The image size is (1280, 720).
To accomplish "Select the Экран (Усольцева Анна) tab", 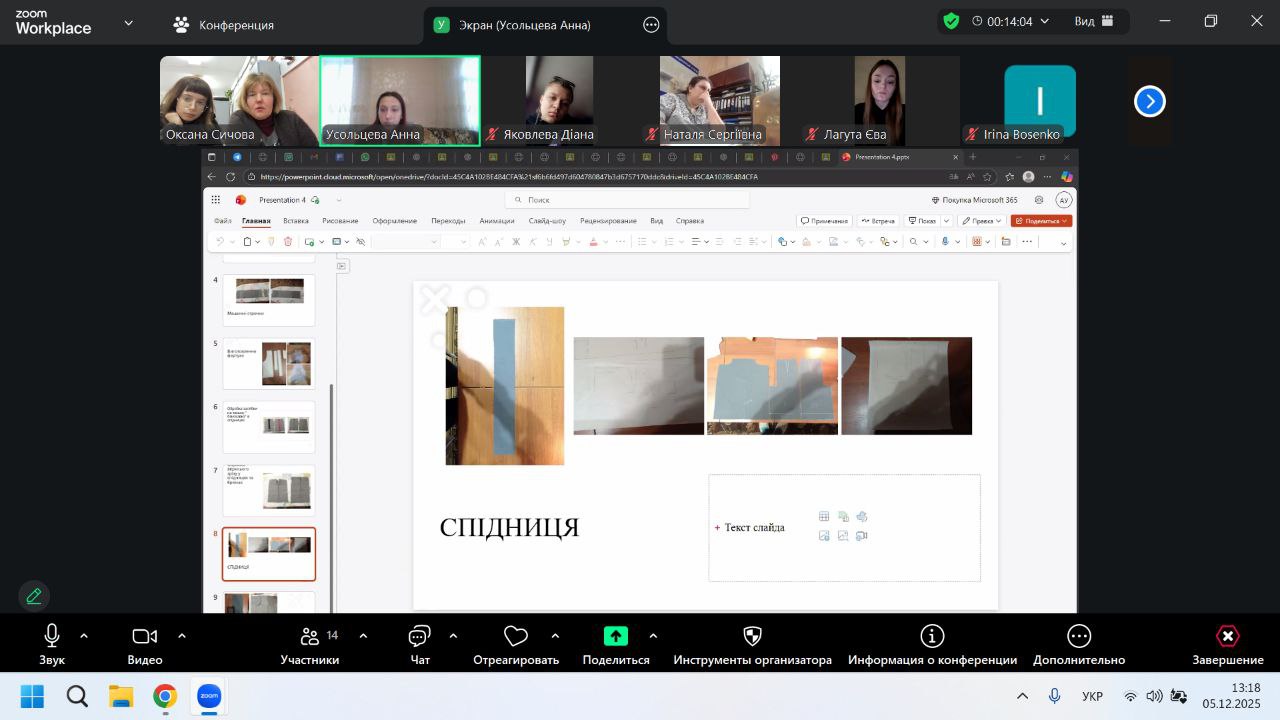I will coord(526,25).
